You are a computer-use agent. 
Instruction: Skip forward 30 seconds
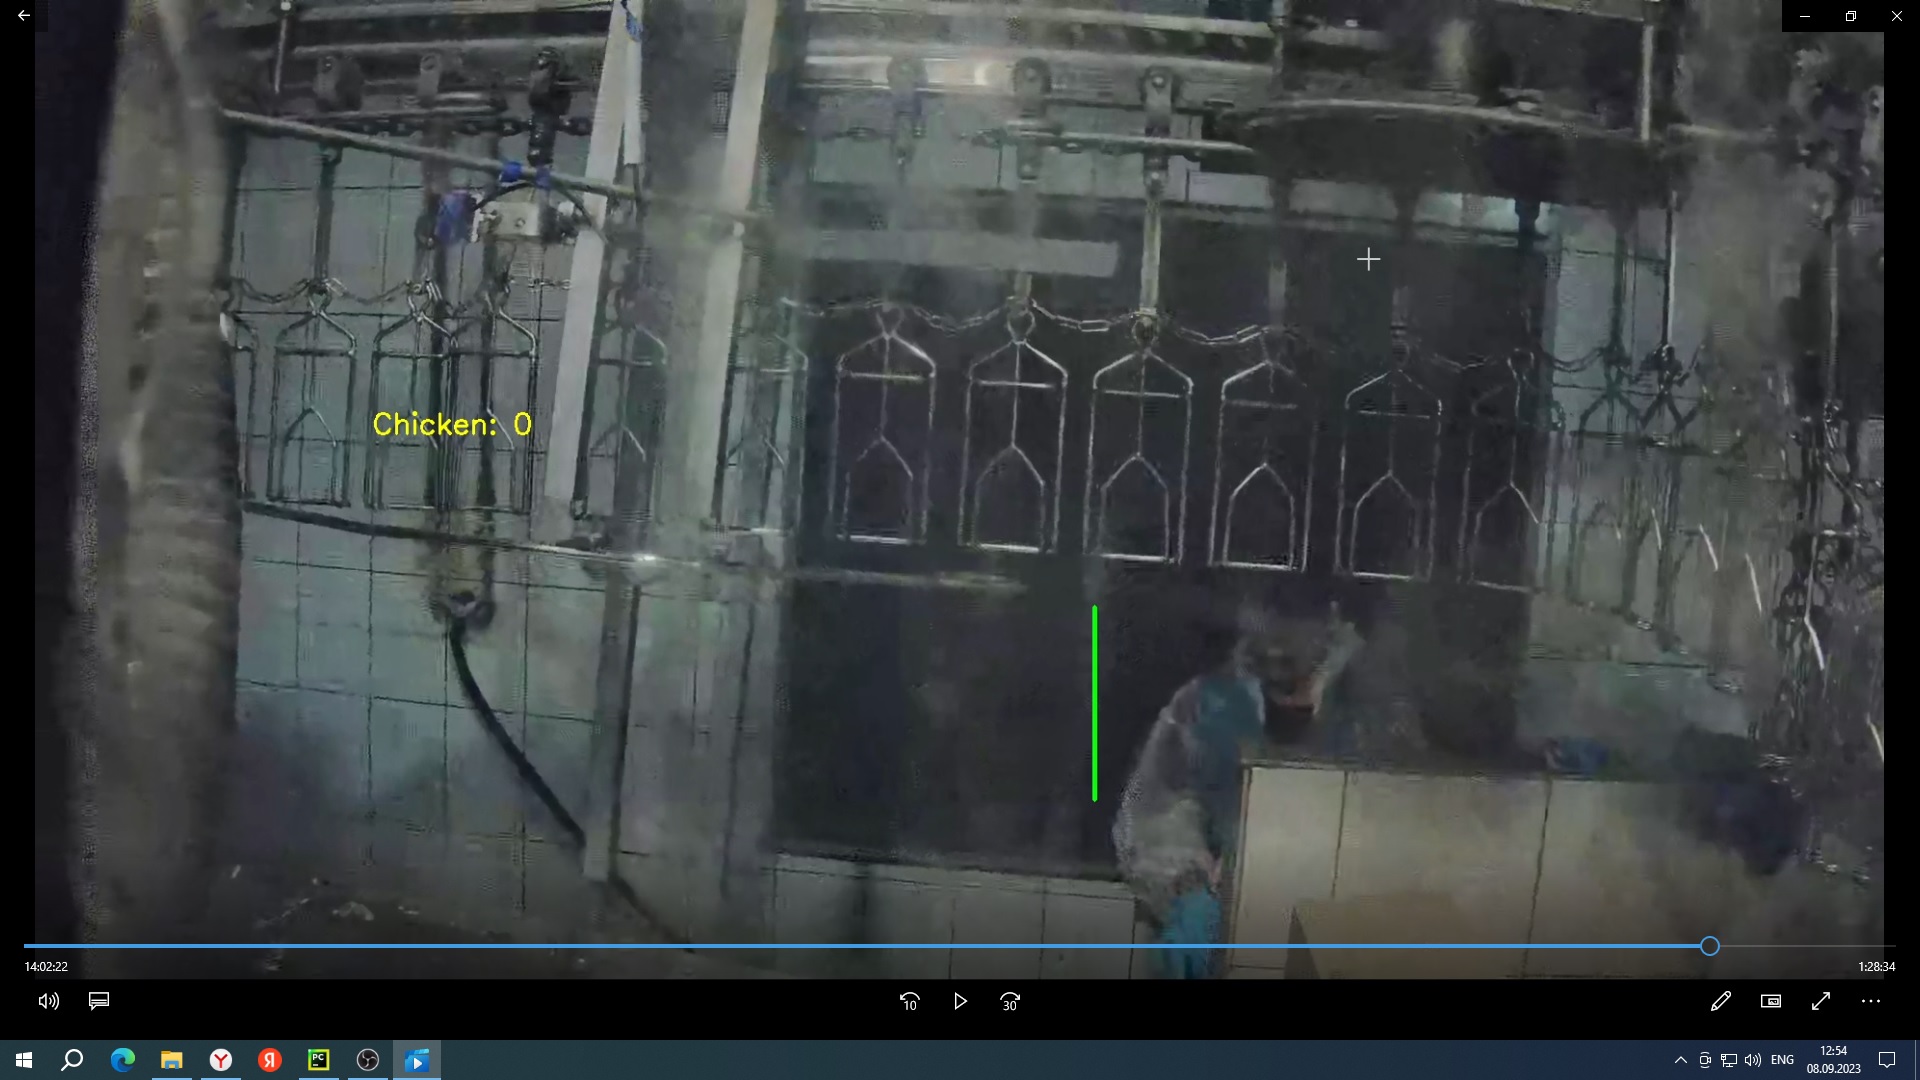(x=1010, y=1001)
